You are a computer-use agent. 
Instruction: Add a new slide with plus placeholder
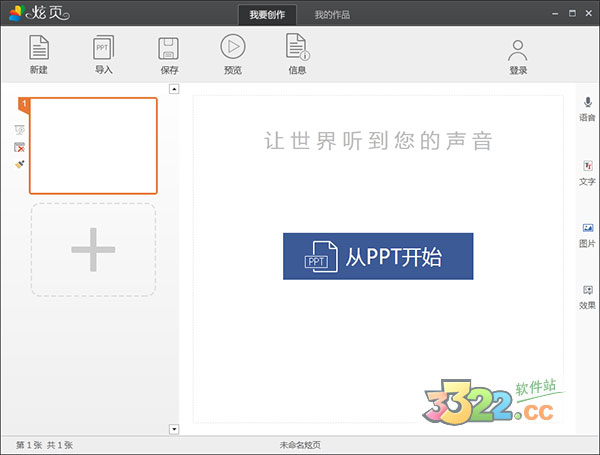click(x=93, y=250)
